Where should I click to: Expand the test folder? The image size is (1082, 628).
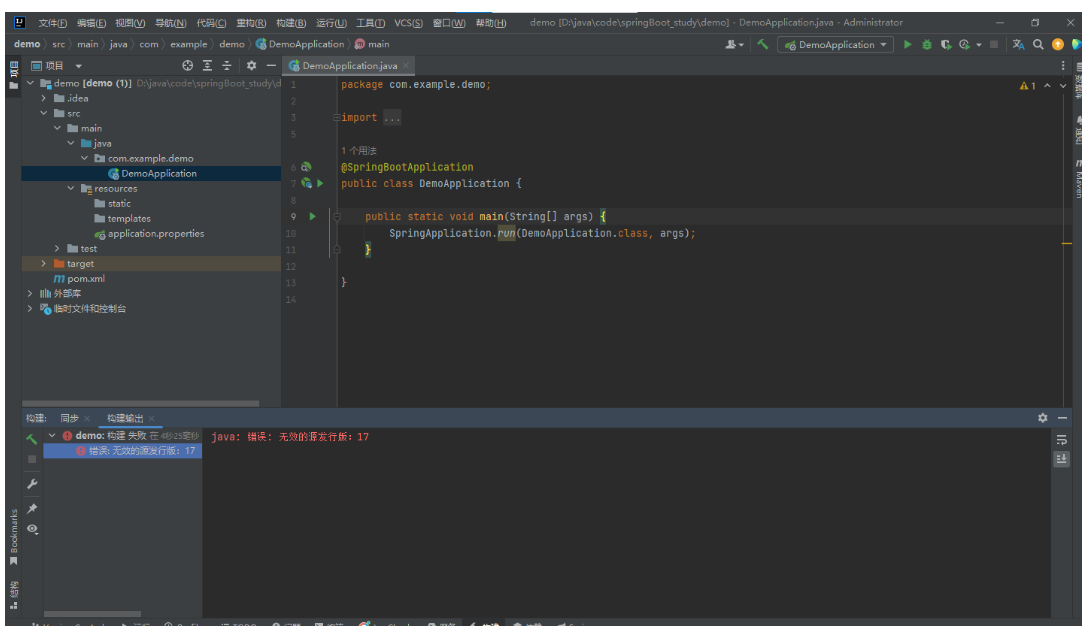tap(57, 248)
